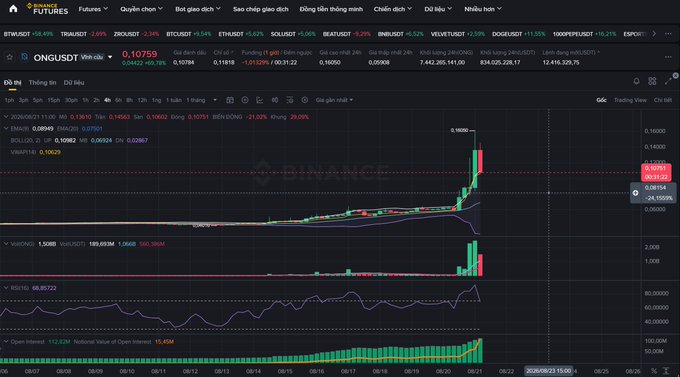Go to the Binance home icon
Screen dimensions: 680x377
pyautogui.click(x=13, y=9)
